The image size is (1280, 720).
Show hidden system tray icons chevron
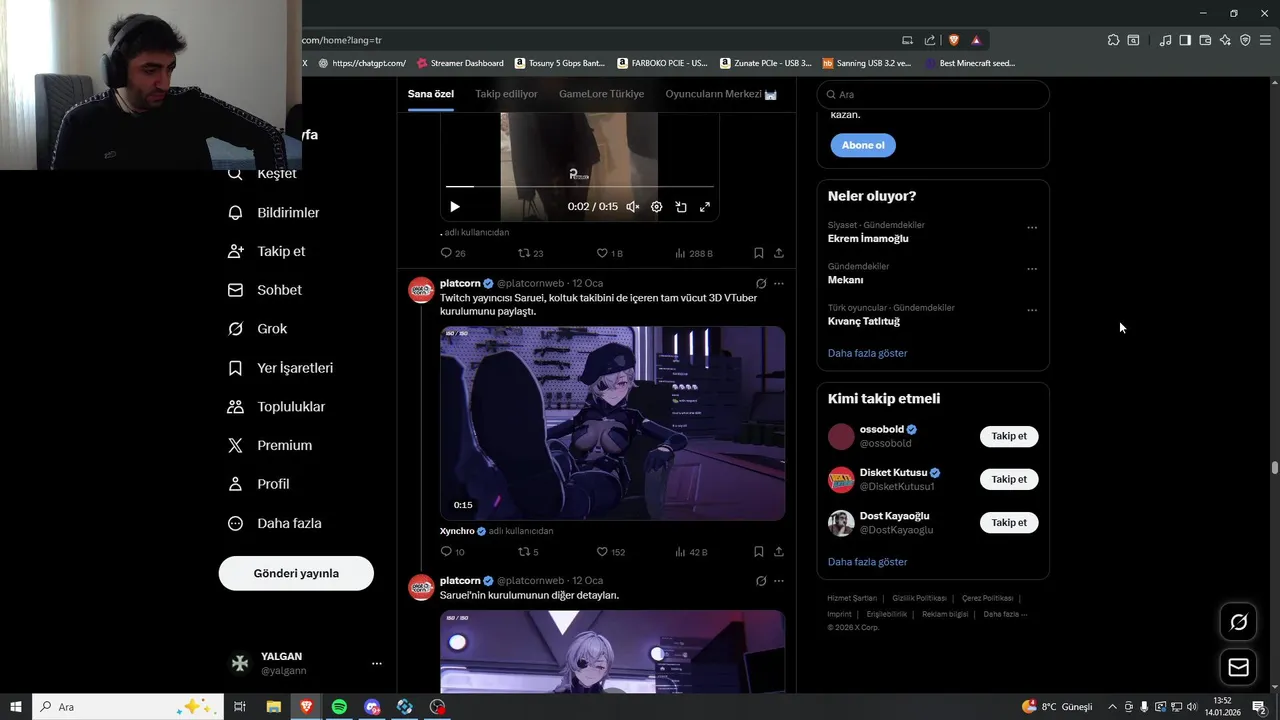[x=1112, y=707]
